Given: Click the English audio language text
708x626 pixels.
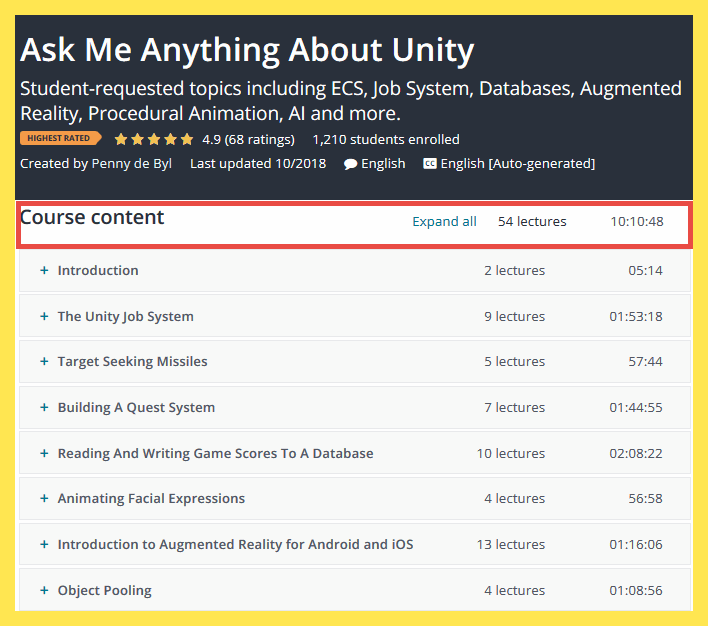Looking at the screenshot, I should tap(383, 164).
